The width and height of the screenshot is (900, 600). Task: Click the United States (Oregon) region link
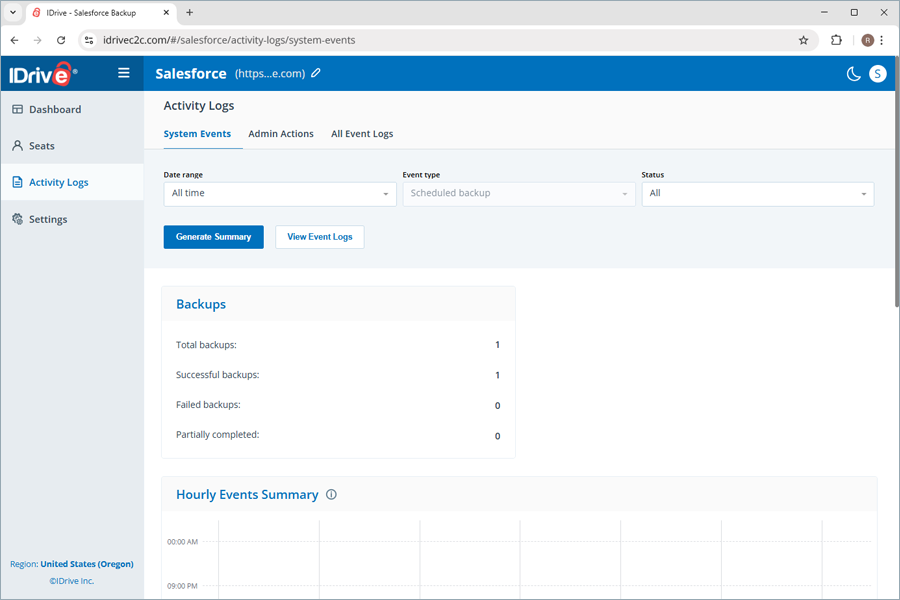(86, 564)
